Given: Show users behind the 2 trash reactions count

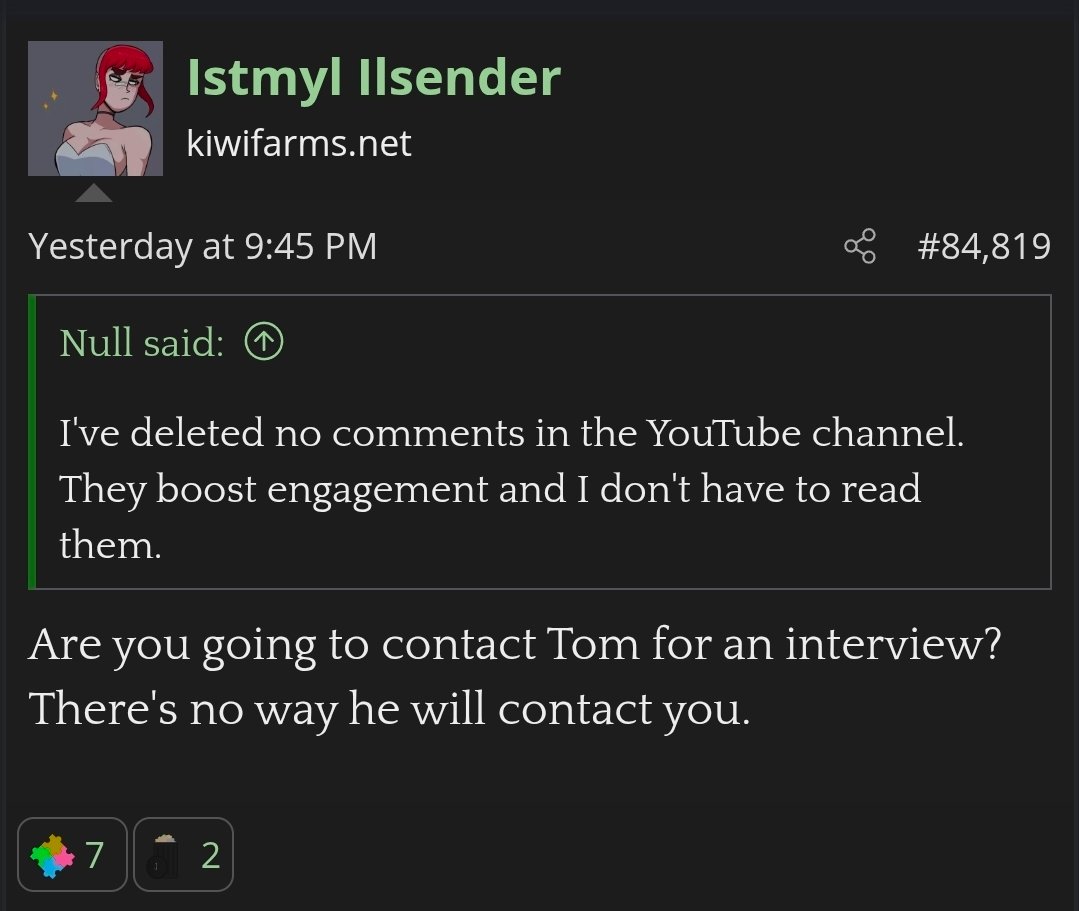Looking at the screenshot, I should (210, 856).
